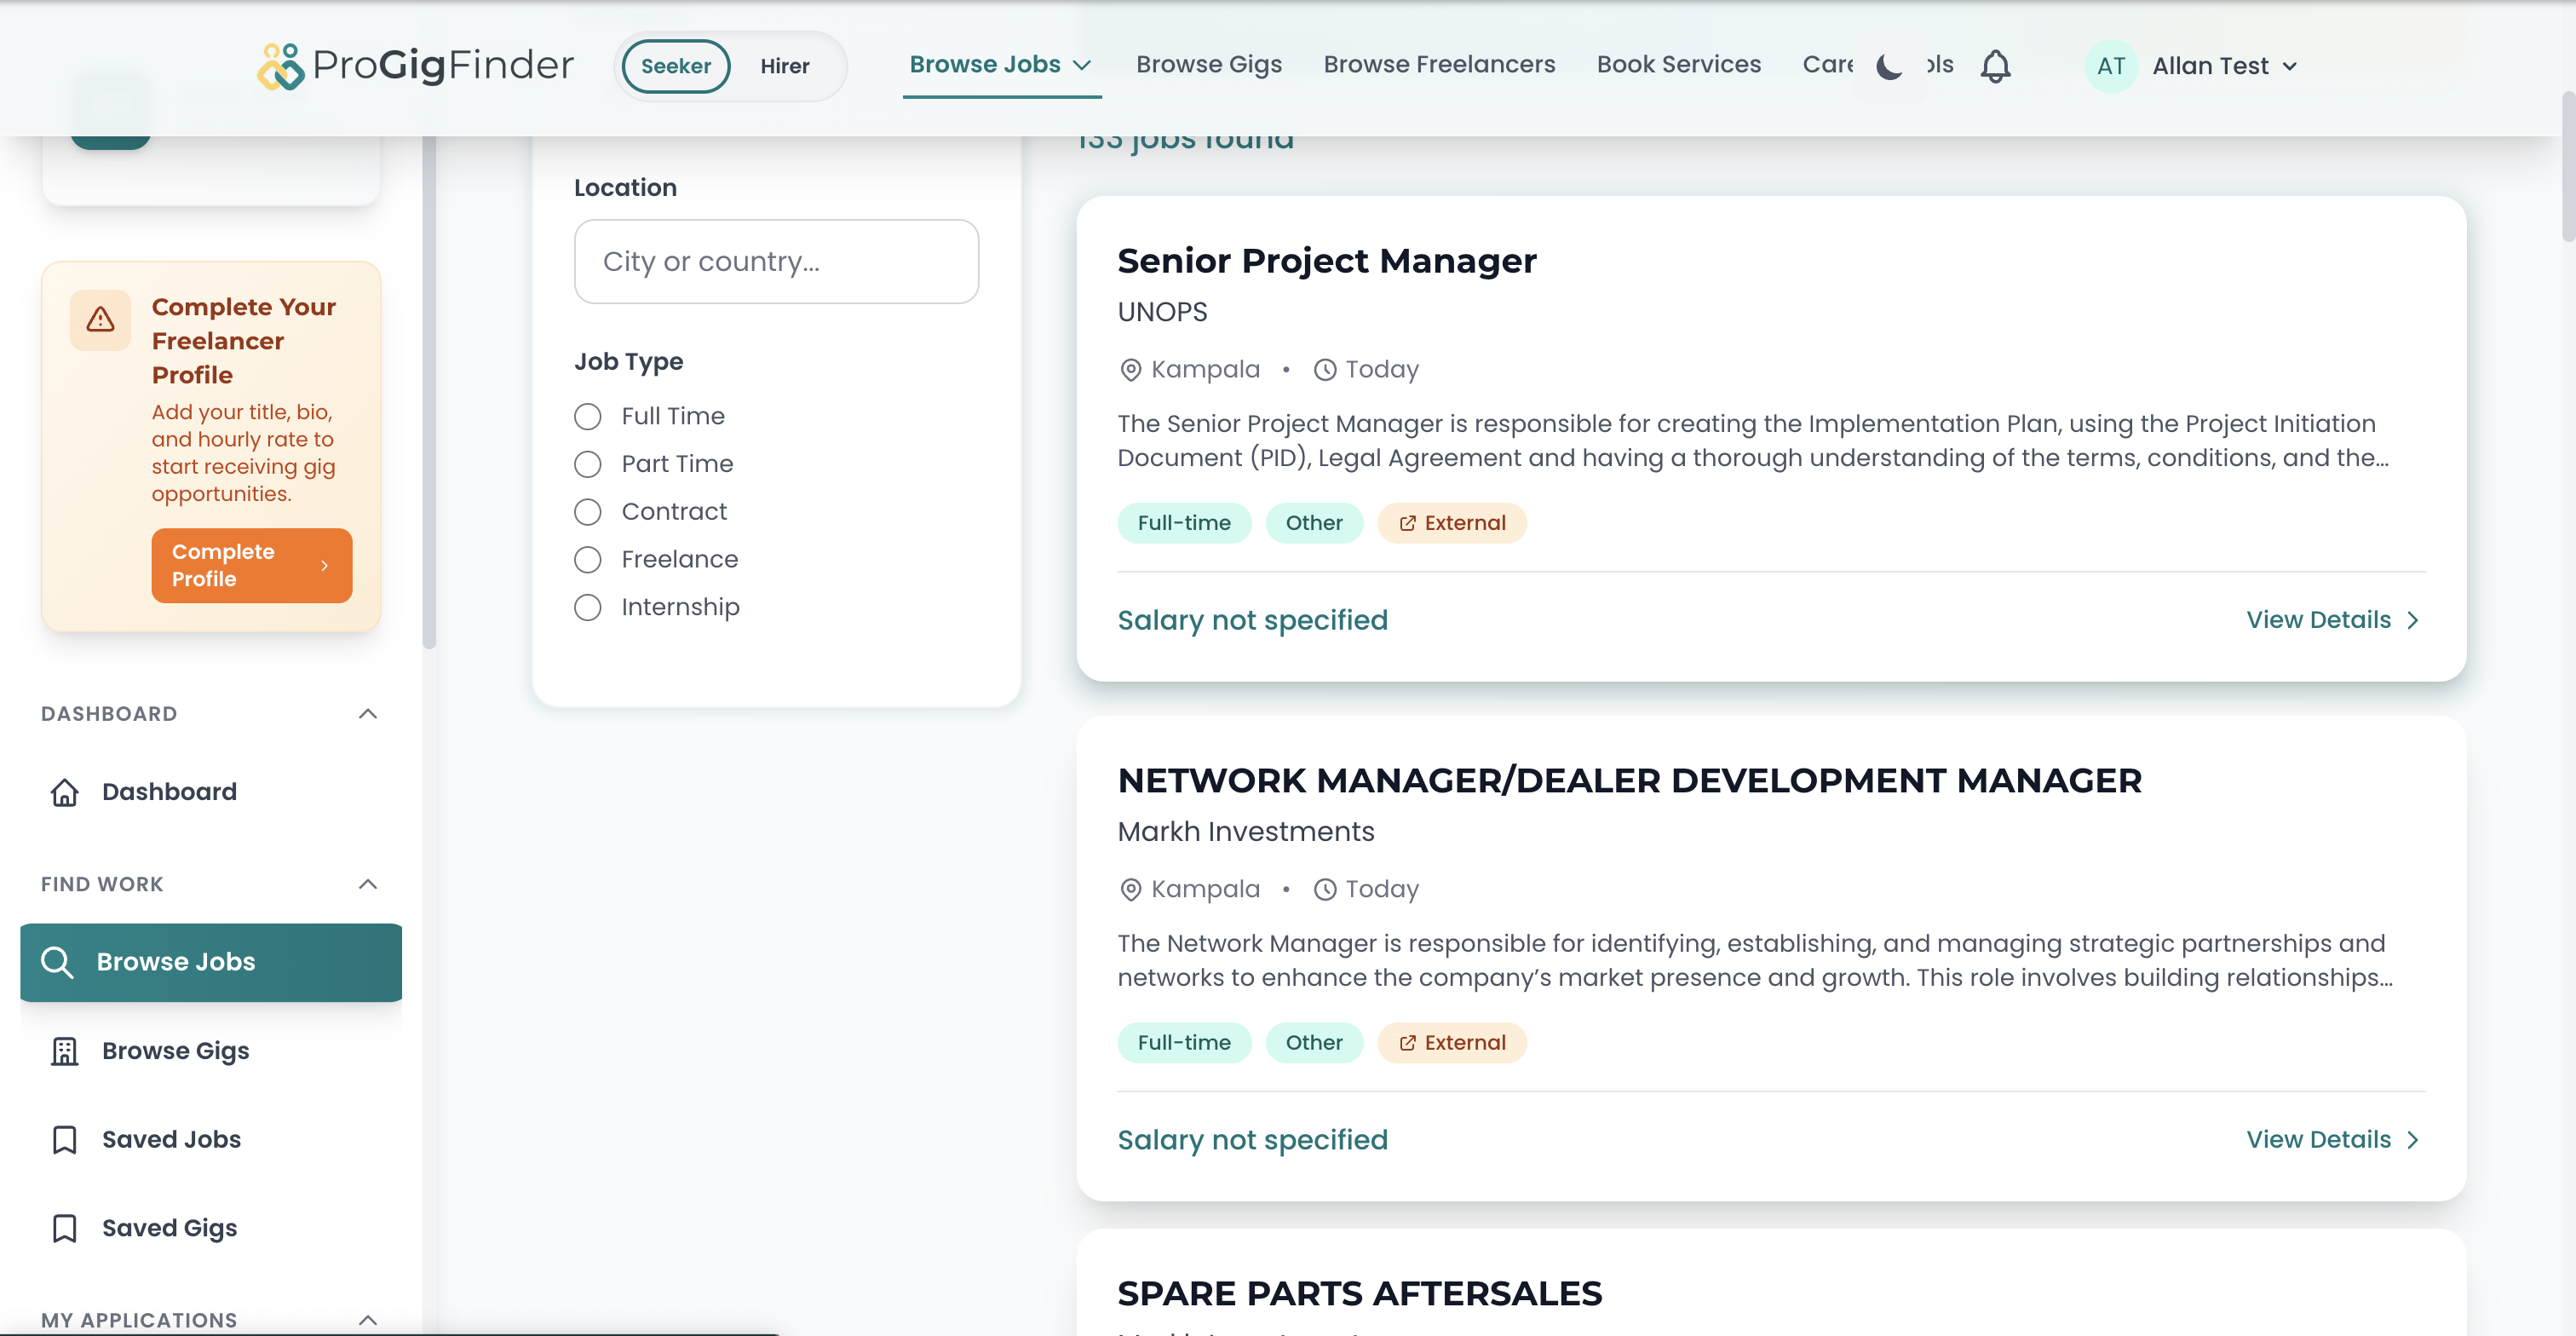The height and width of the screenshot is (1336, 2576).
Task: Select the Contract radio option
Action: [588, 512]
